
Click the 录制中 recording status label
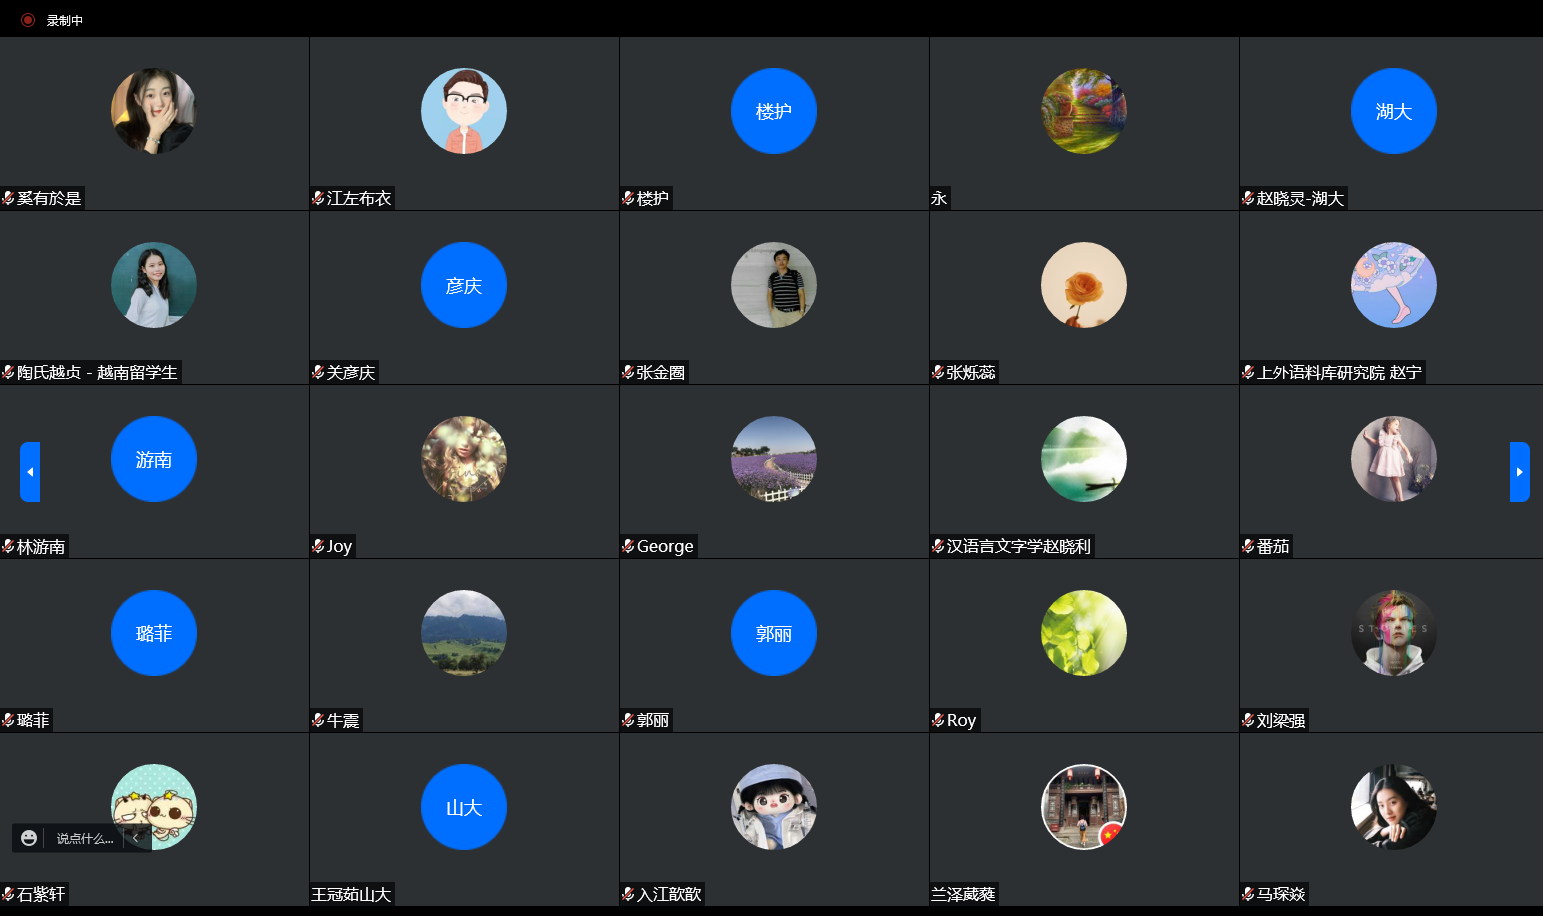65,20
